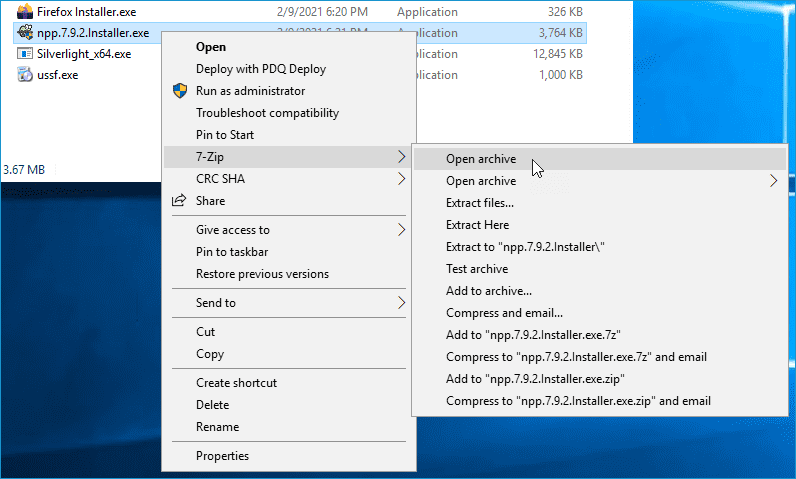Screen dimensions: 796x479
Task: Choose Extract Here option
Action: pos(477,225)
